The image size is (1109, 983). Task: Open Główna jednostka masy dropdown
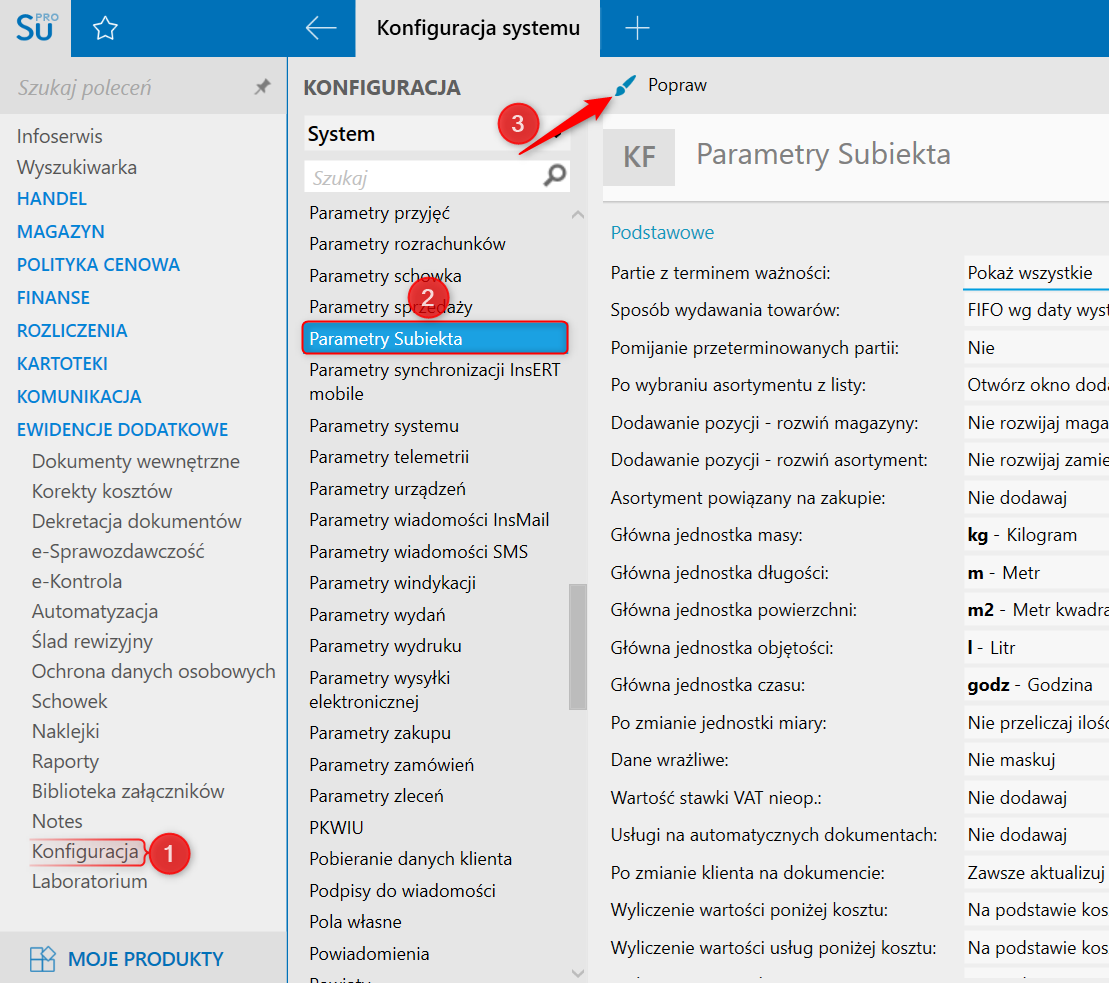pos(1036,535)
